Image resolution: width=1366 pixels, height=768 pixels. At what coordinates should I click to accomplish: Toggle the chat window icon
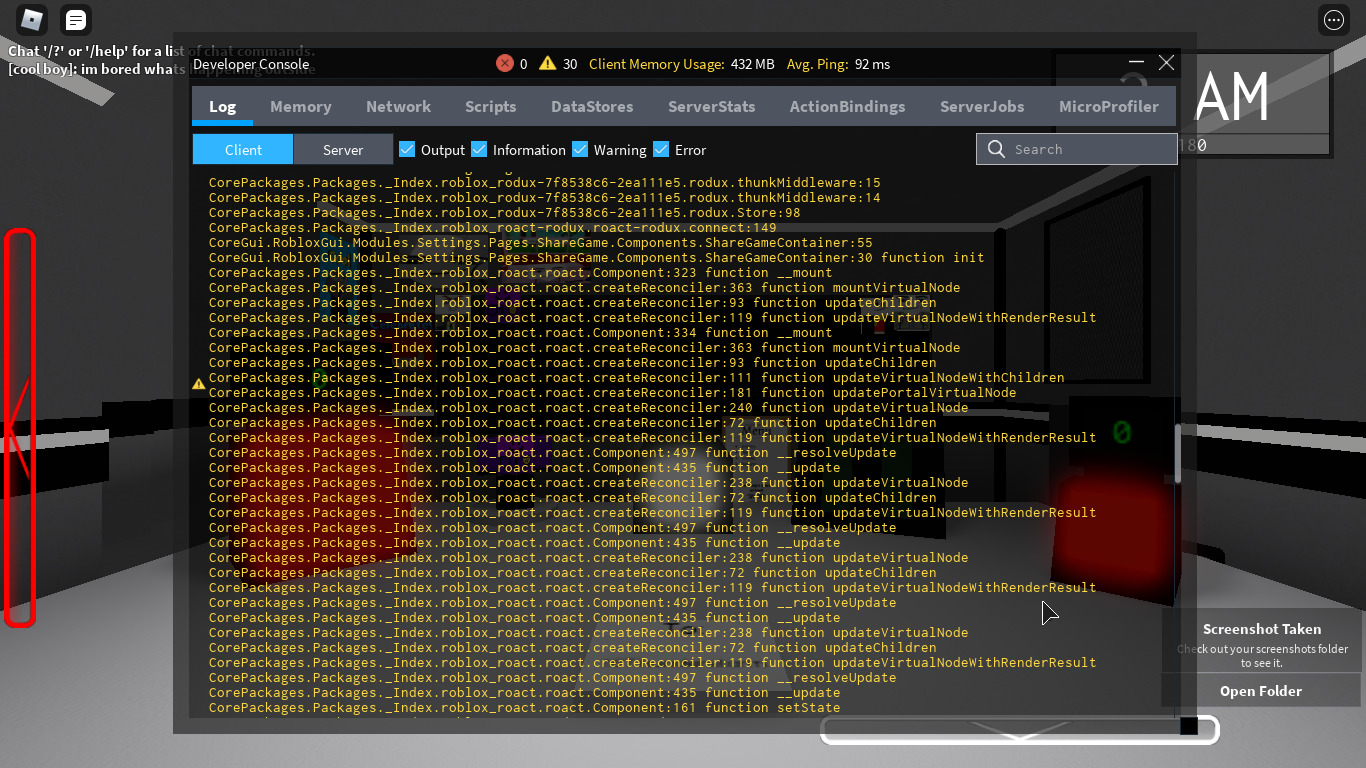coord(75,19)
